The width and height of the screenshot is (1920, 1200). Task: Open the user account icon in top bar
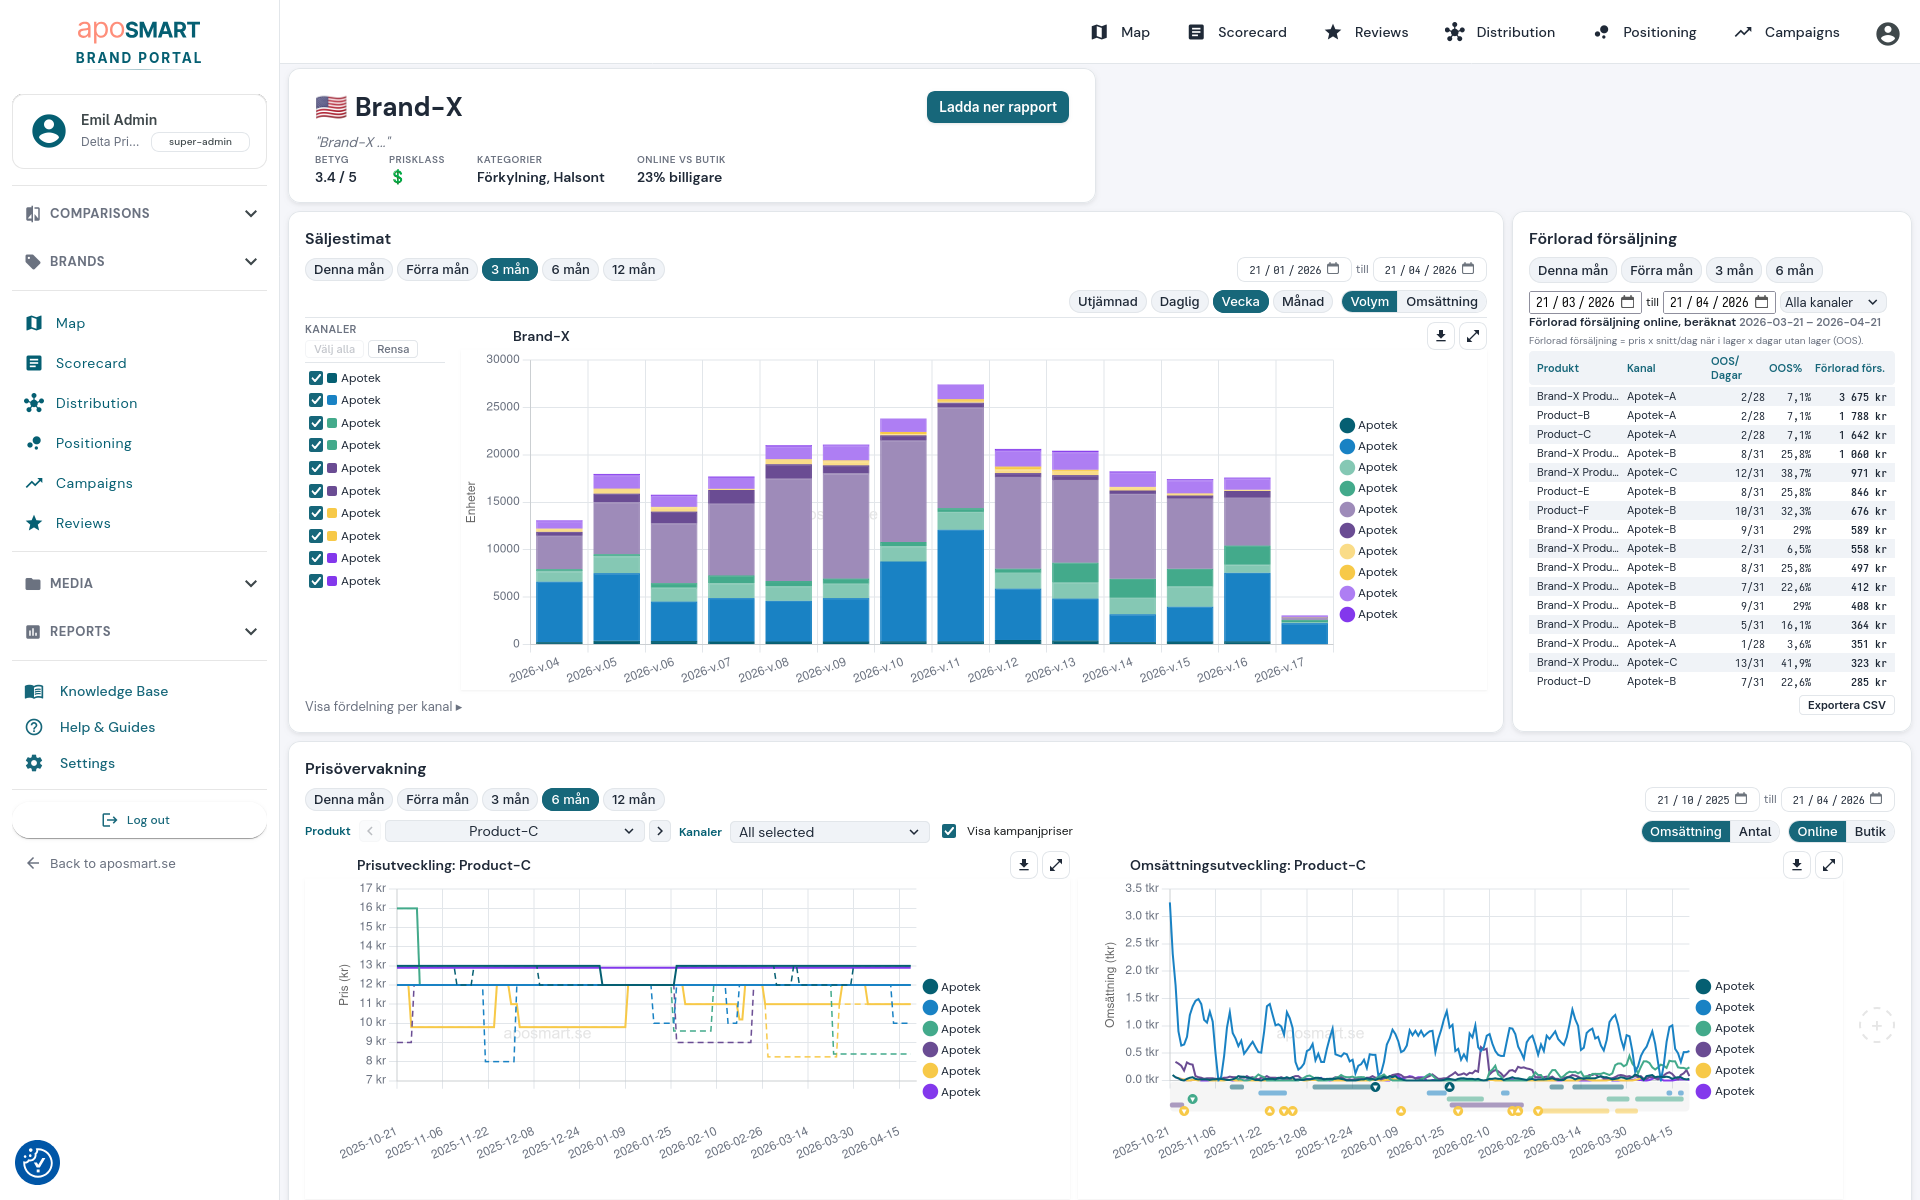pyautogui.click(x=1887, y=33)
